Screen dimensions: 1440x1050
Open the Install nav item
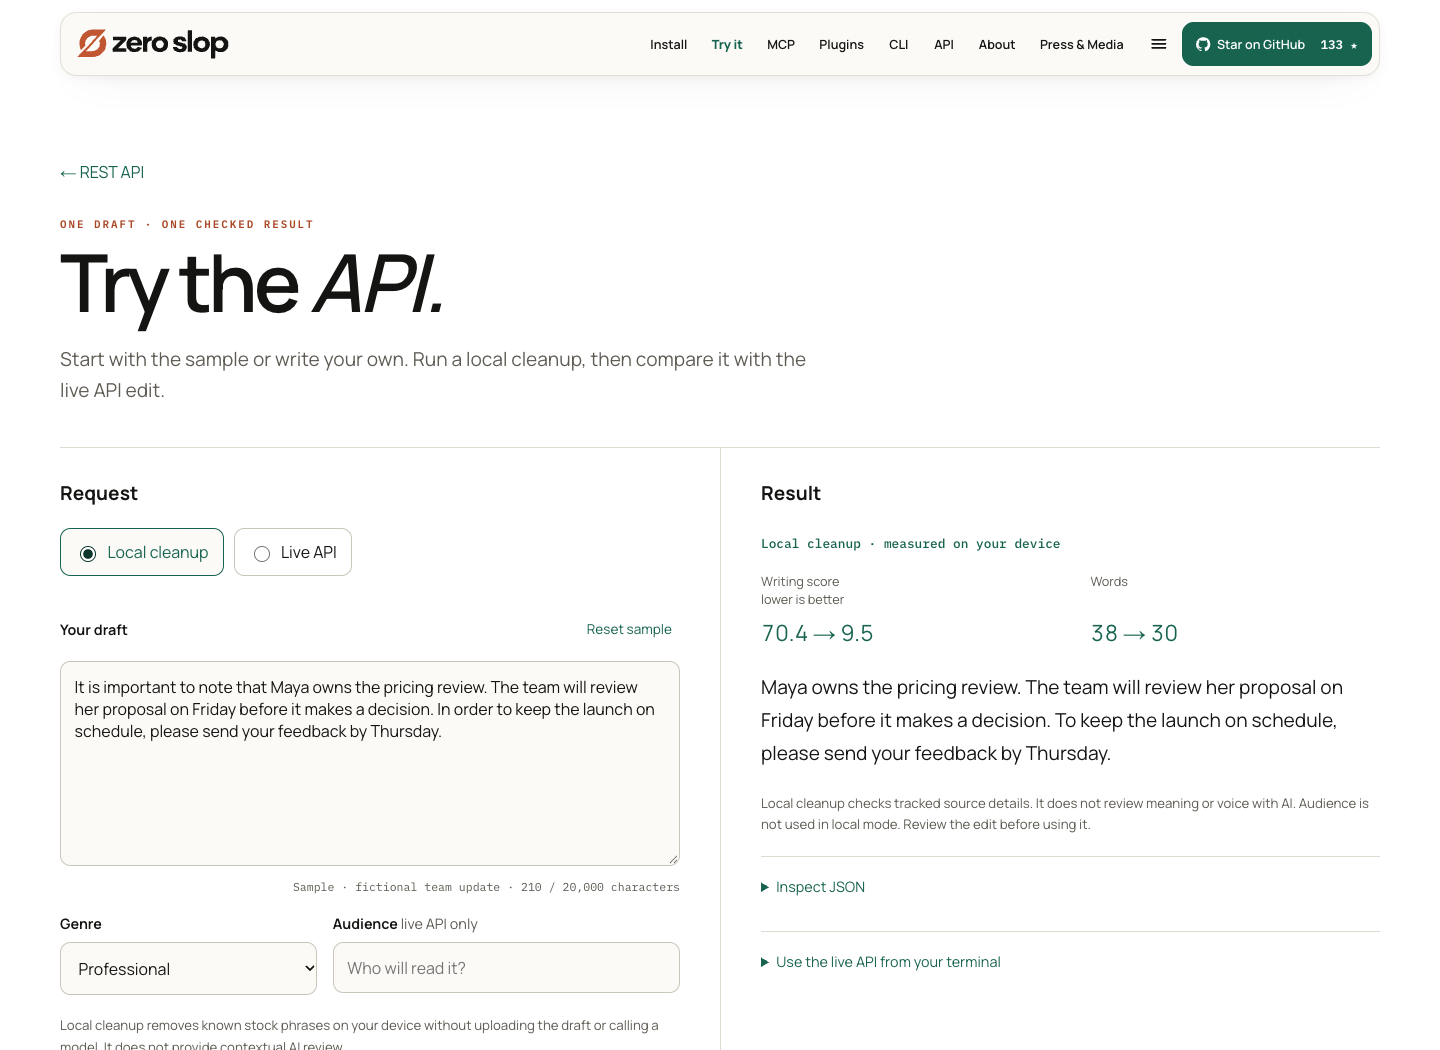point(668,45)
